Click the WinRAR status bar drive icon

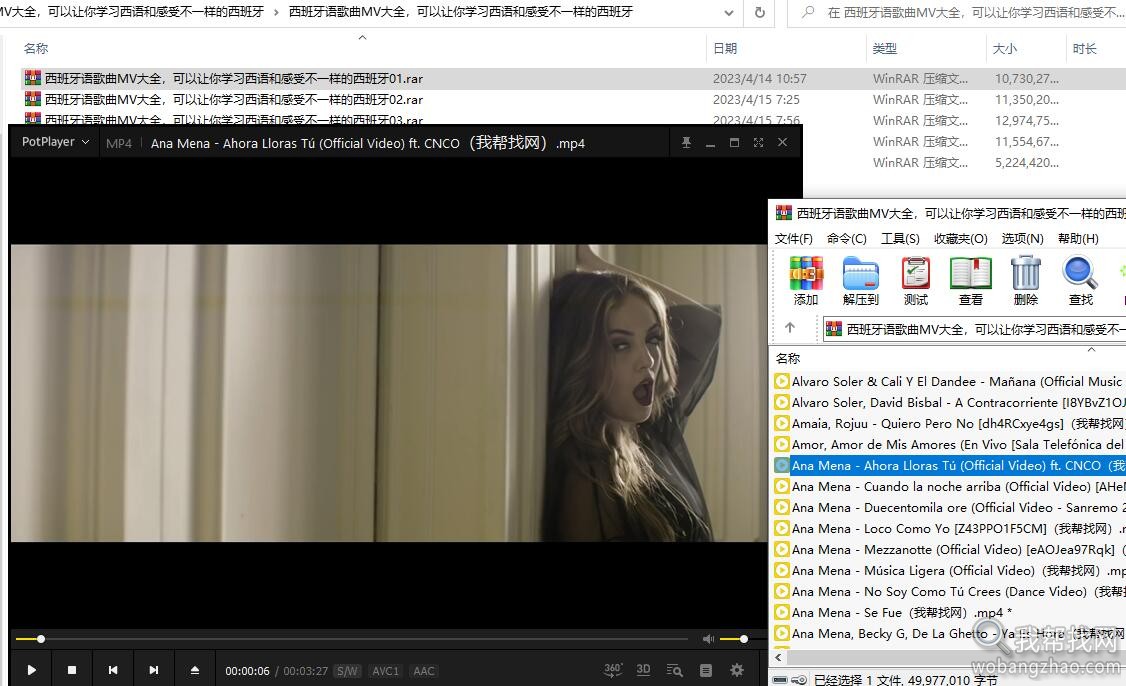(780, 680)
